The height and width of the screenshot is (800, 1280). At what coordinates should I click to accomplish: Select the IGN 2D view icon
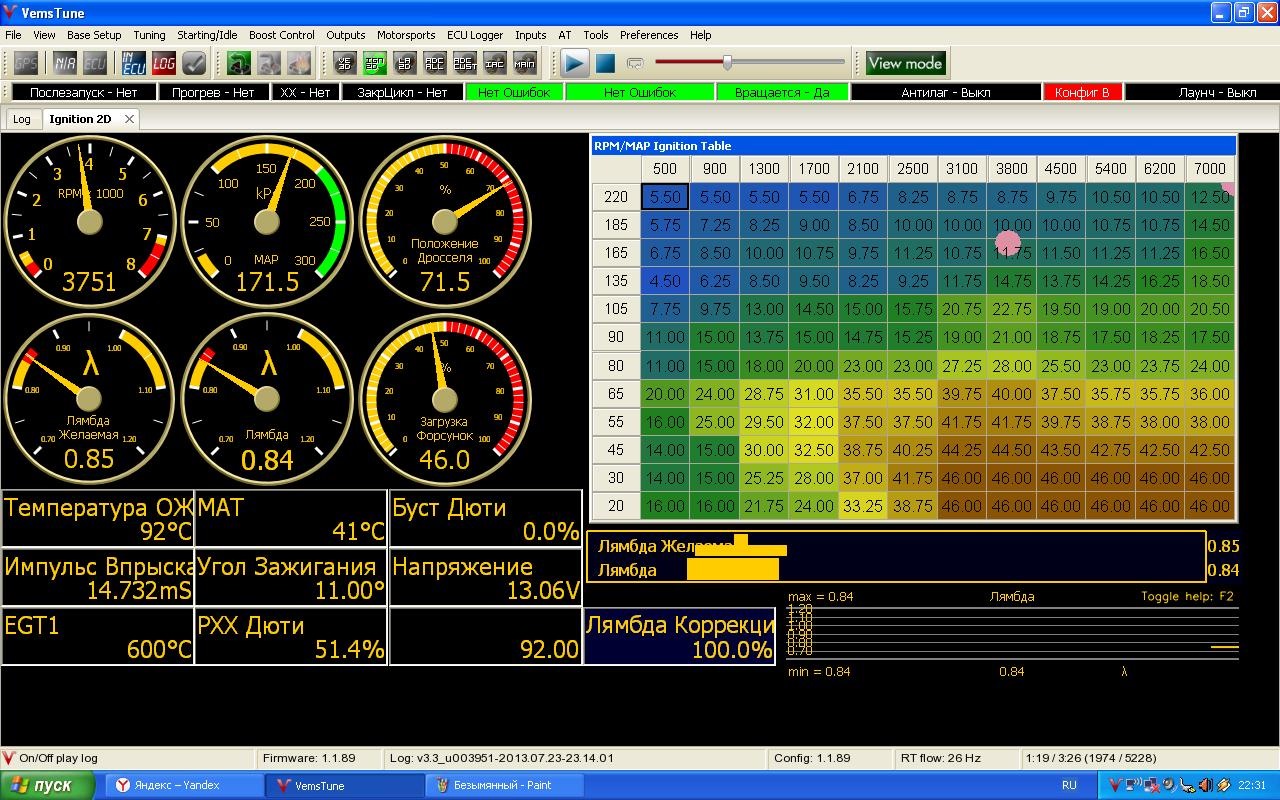[x=375, y=63]
